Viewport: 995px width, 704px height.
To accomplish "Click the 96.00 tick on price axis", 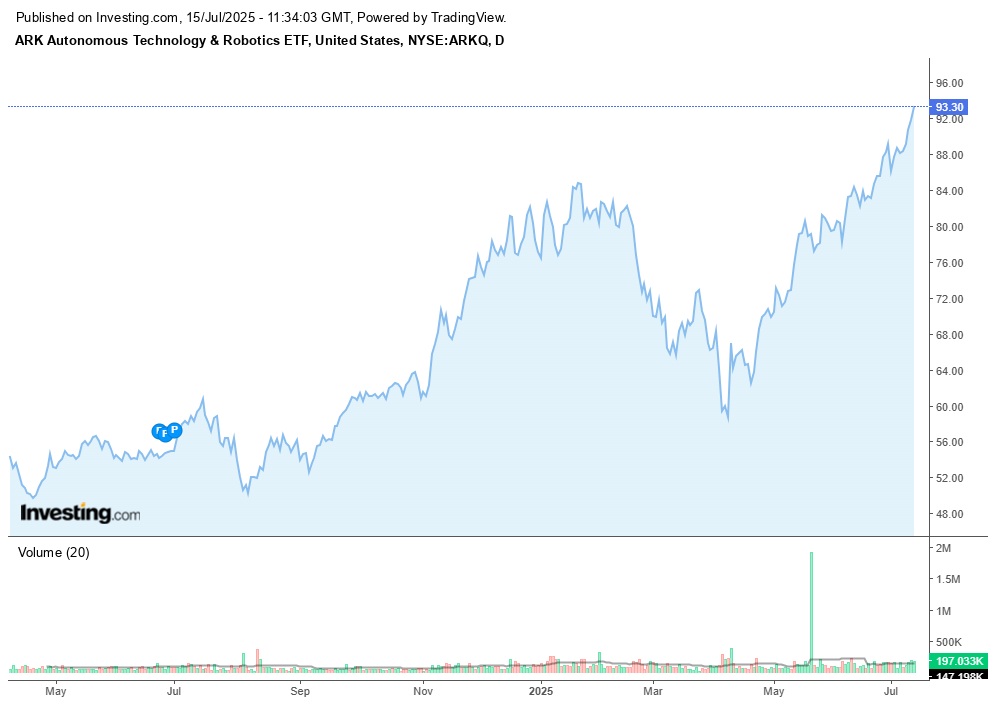I will pyautogui.click(x=949, y=83).
